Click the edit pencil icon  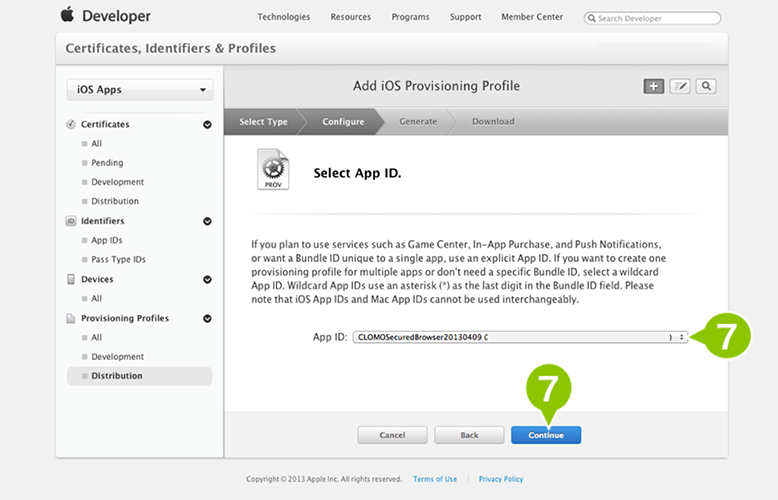(680, 86)
